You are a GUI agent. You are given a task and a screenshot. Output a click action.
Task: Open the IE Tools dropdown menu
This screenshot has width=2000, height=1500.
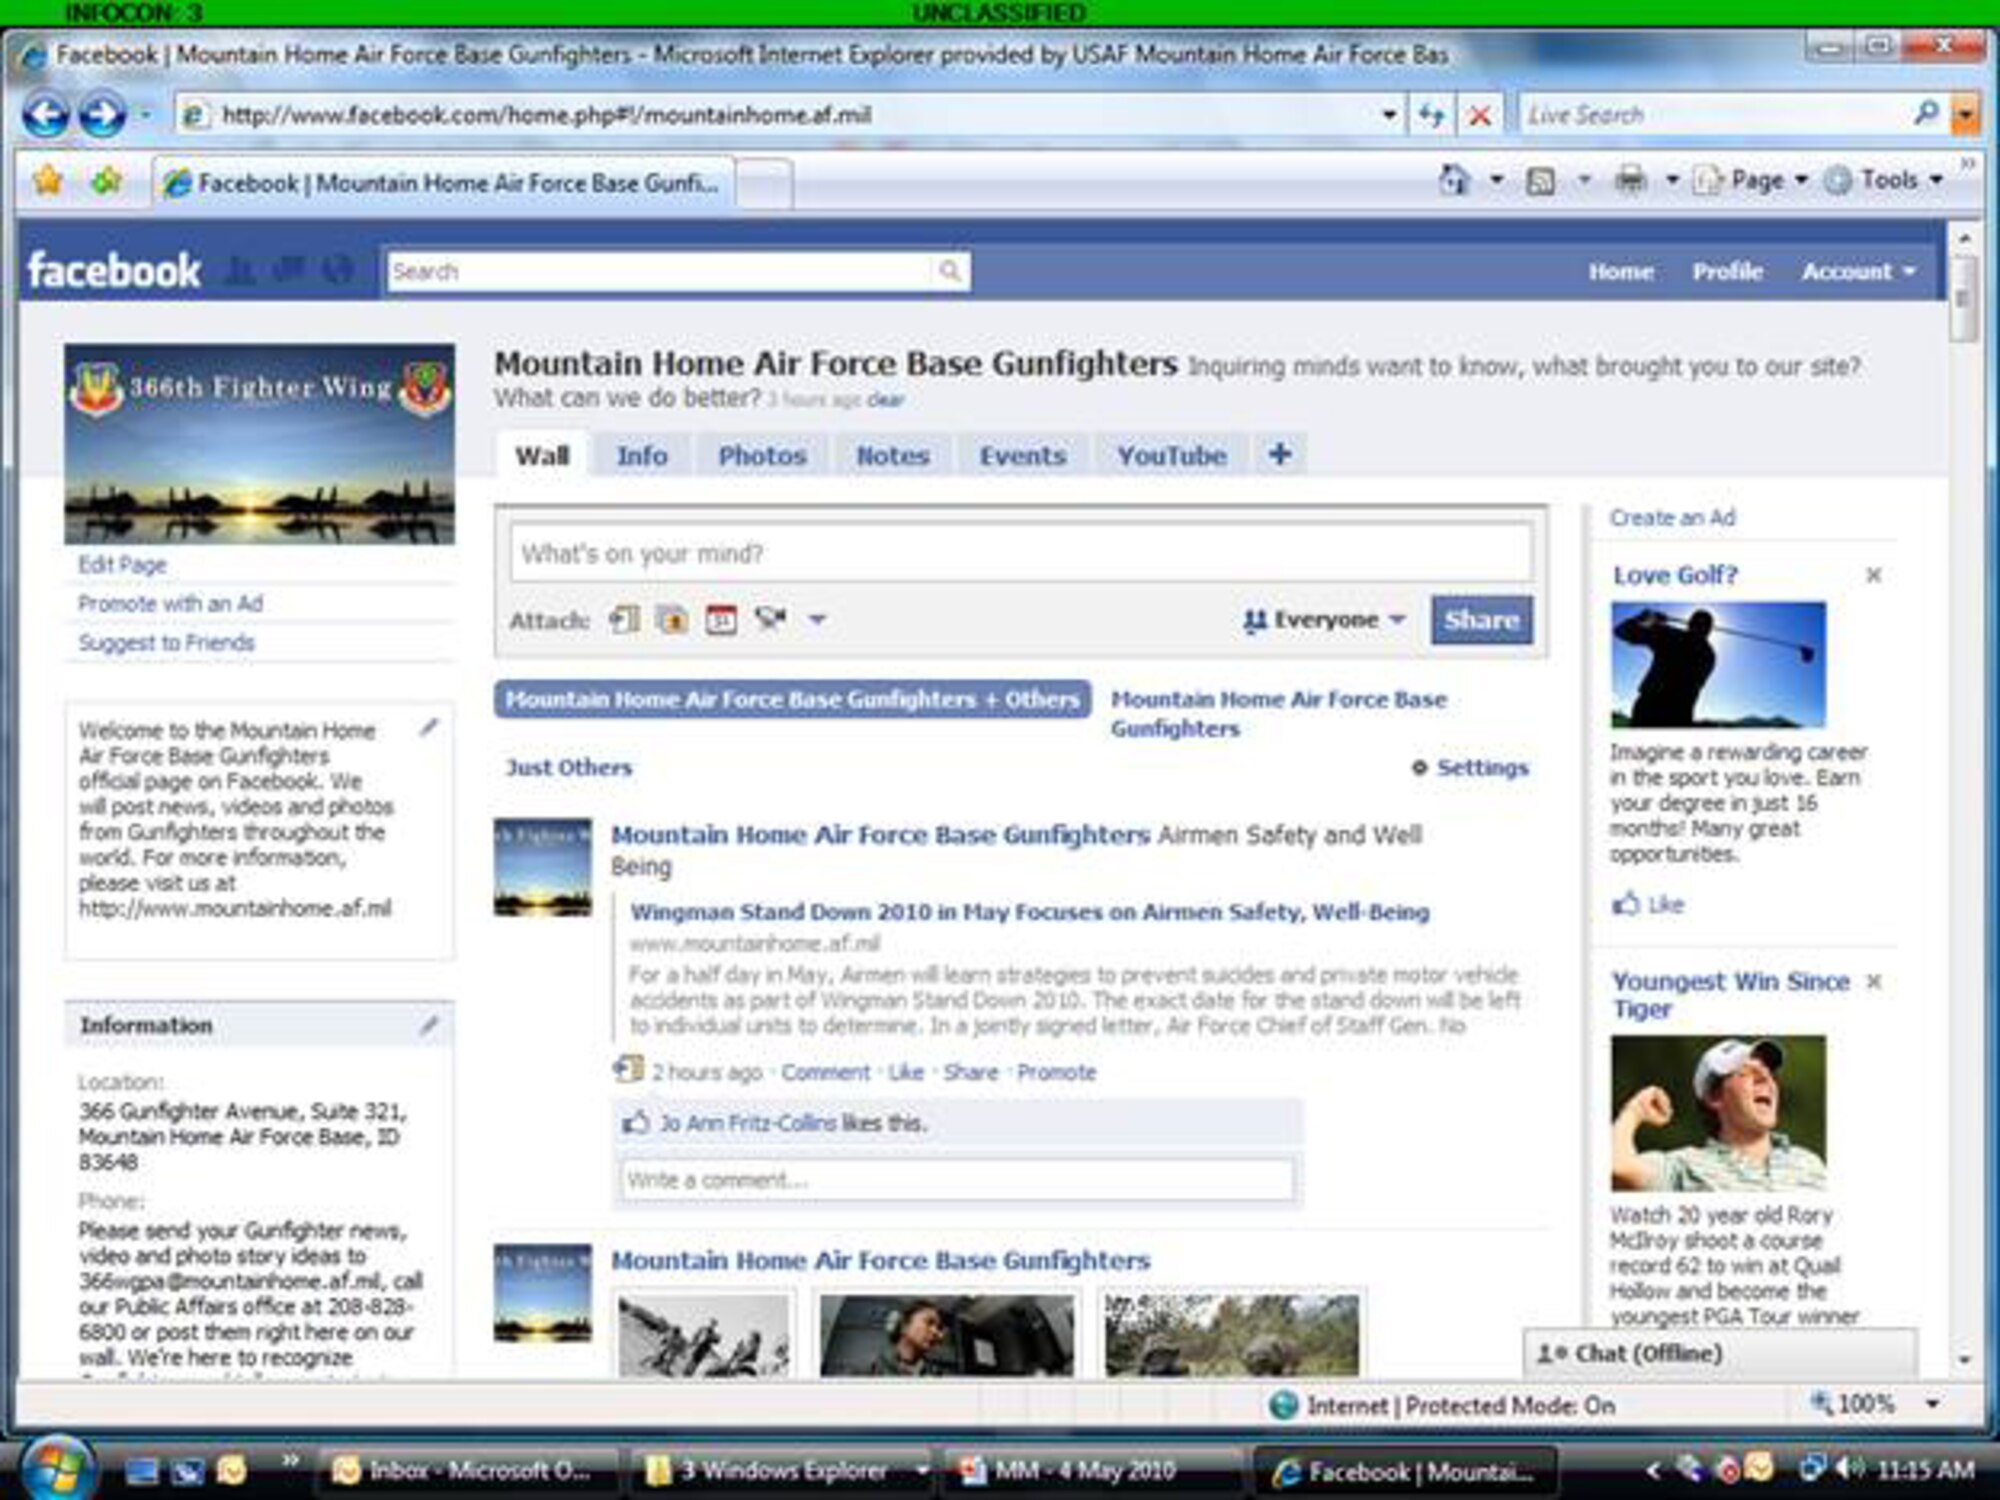point(1888,180)
